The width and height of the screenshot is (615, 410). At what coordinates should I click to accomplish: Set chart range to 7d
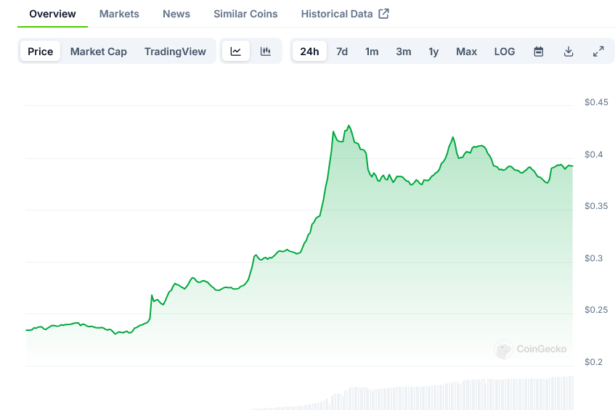pos(342,51)
